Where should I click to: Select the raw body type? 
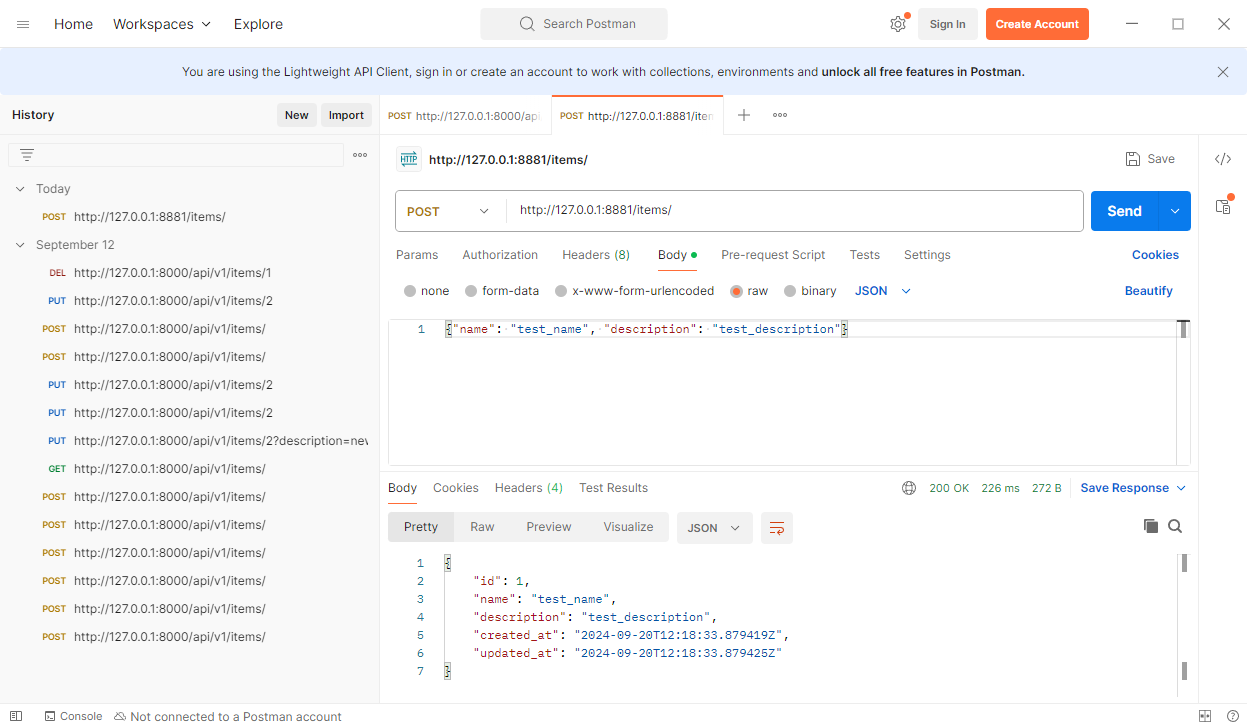click(x=749, y=291)
